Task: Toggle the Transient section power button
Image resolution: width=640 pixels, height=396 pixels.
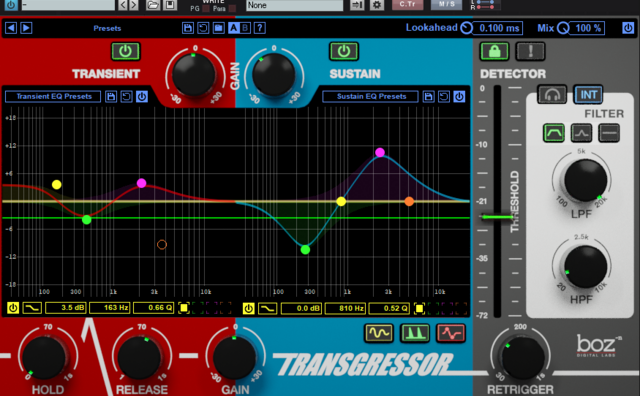Action: 125,51
